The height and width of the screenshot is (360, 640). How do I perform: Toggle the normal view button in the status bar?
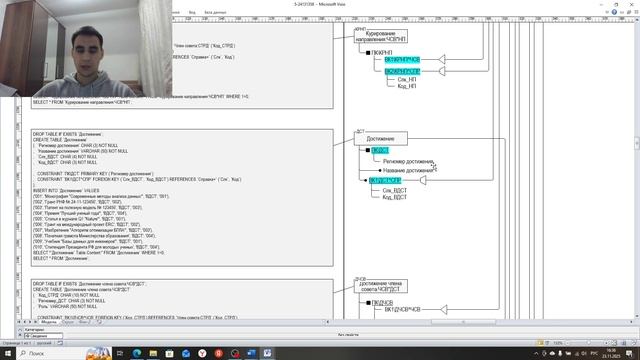coord(540,343)
